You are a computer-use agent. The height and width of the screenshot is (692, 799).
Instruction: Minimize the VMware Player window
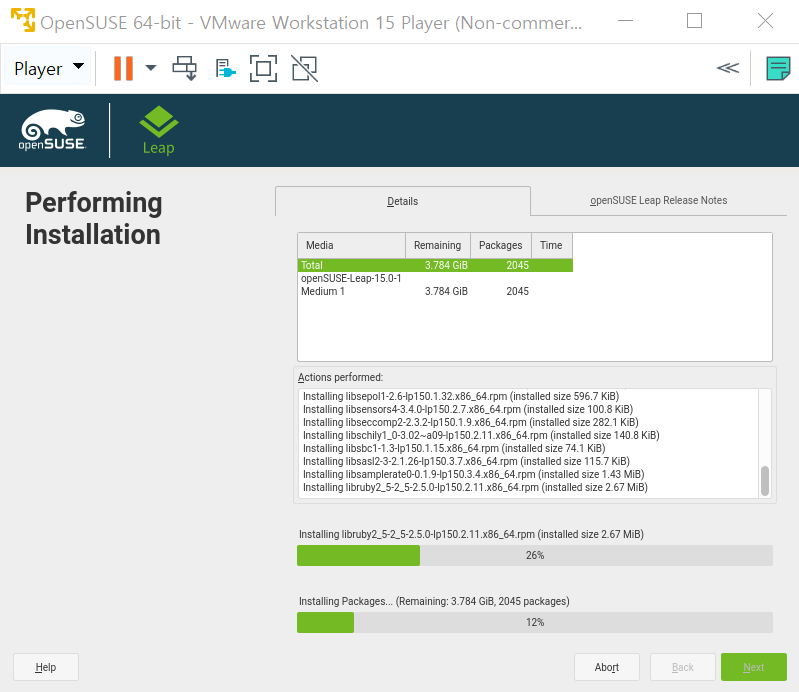[x=625, y=21]
